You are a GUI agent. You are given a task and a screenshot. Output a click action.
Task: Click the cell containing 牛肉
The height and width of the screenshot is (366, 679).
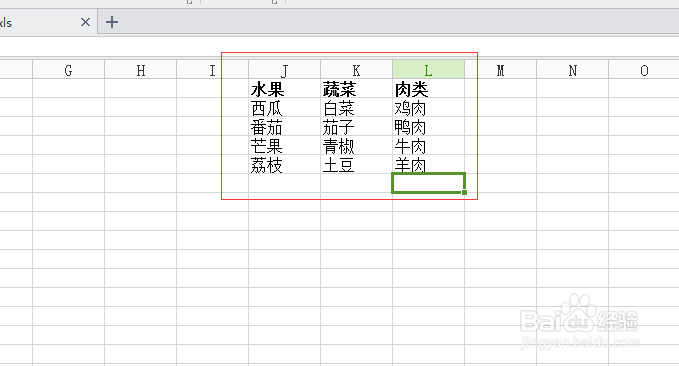428,146
